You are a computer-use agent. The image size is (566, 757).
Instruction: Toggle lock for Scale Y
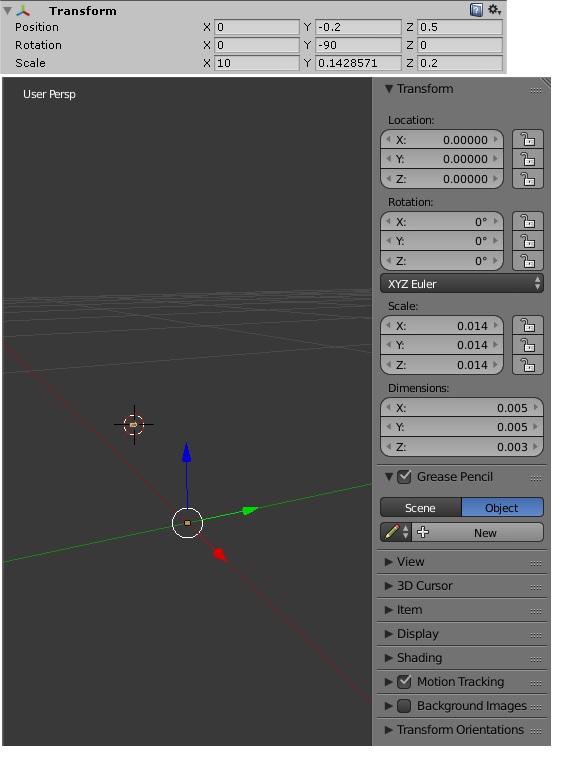point(527,345)
